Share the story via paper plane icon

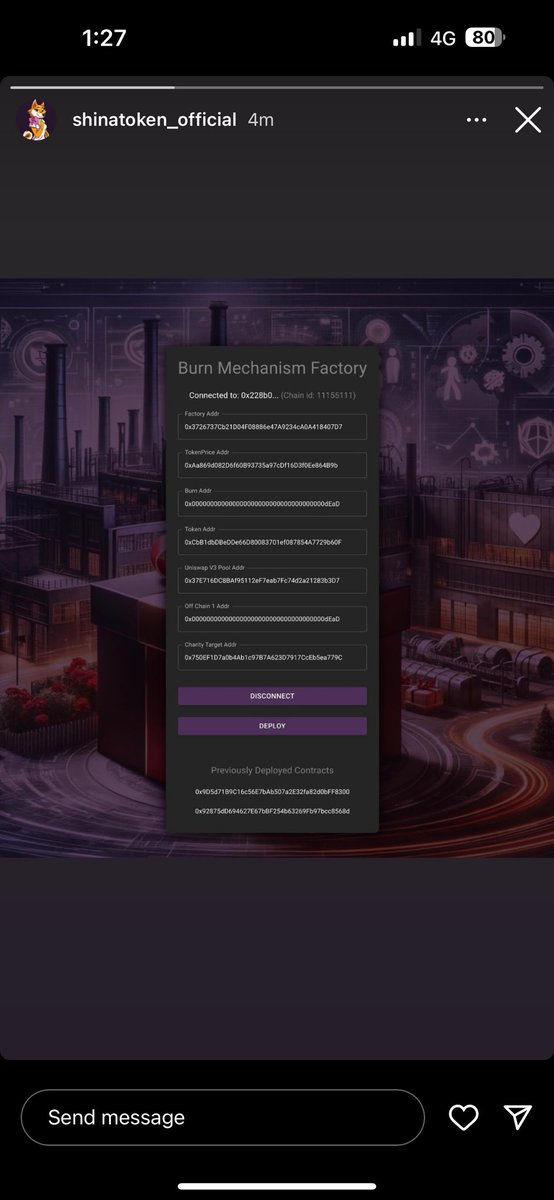(517, 1117)
